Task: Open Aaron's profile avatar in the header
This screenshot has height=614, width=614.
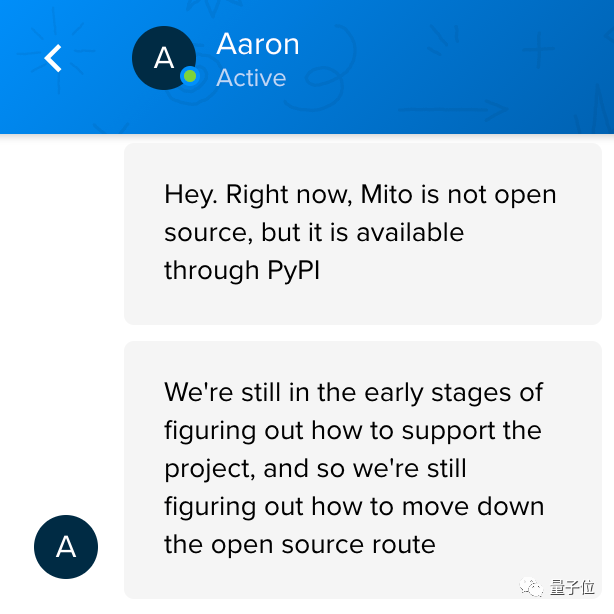Action: pyautogui.click(x=164, y=58)
